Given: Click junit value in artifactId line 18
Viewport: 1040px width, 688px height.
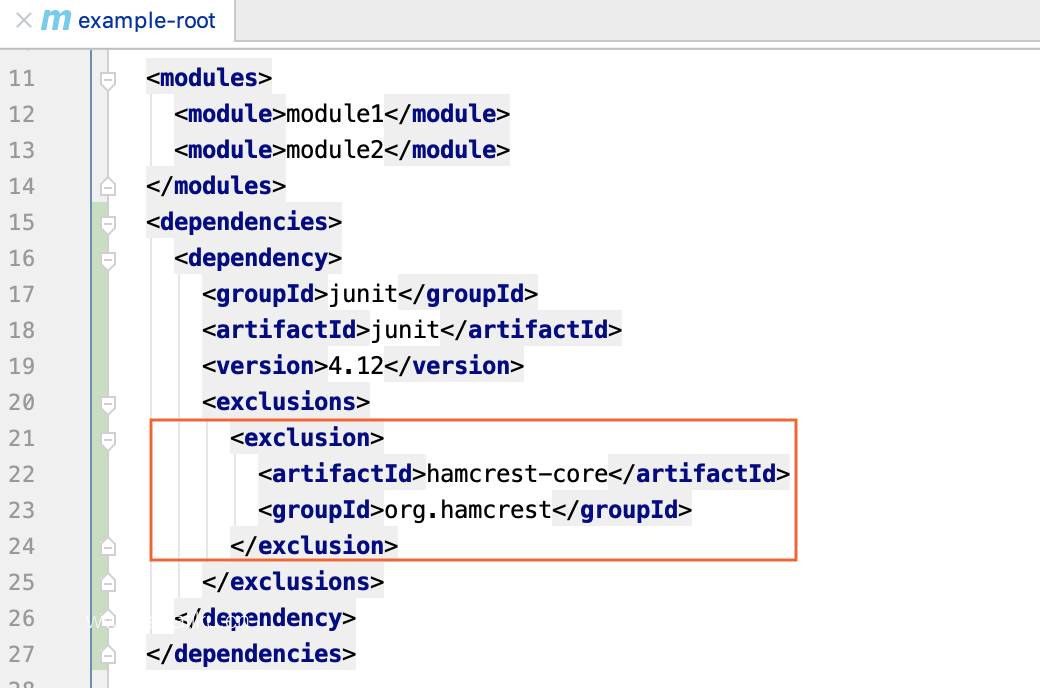Looking at the screenshot, I should coord(405,329).
